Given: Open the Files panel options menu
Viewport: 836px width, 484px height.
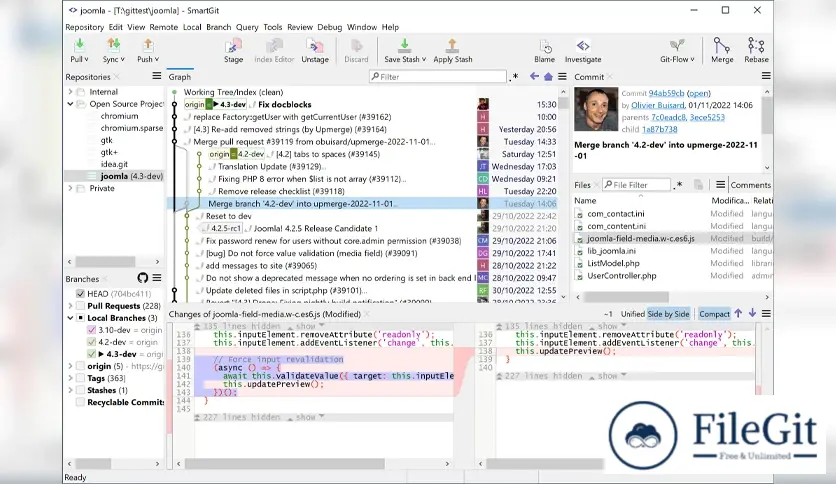Looking at the screenshot, I should click(720, 184).
